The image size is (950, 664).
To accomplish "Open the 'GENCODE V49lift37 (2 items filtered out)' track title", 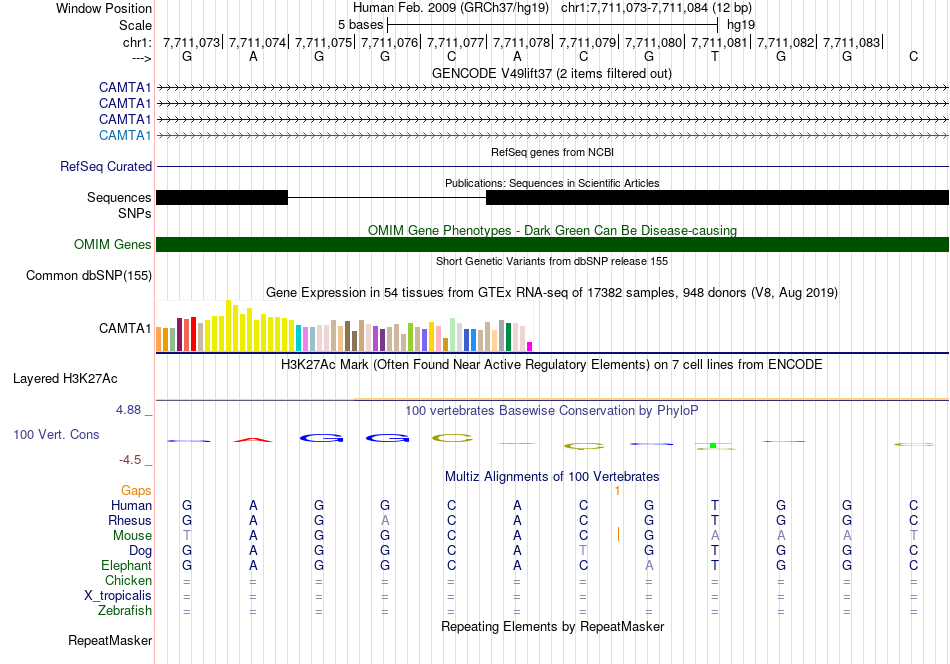I will 552,73.
